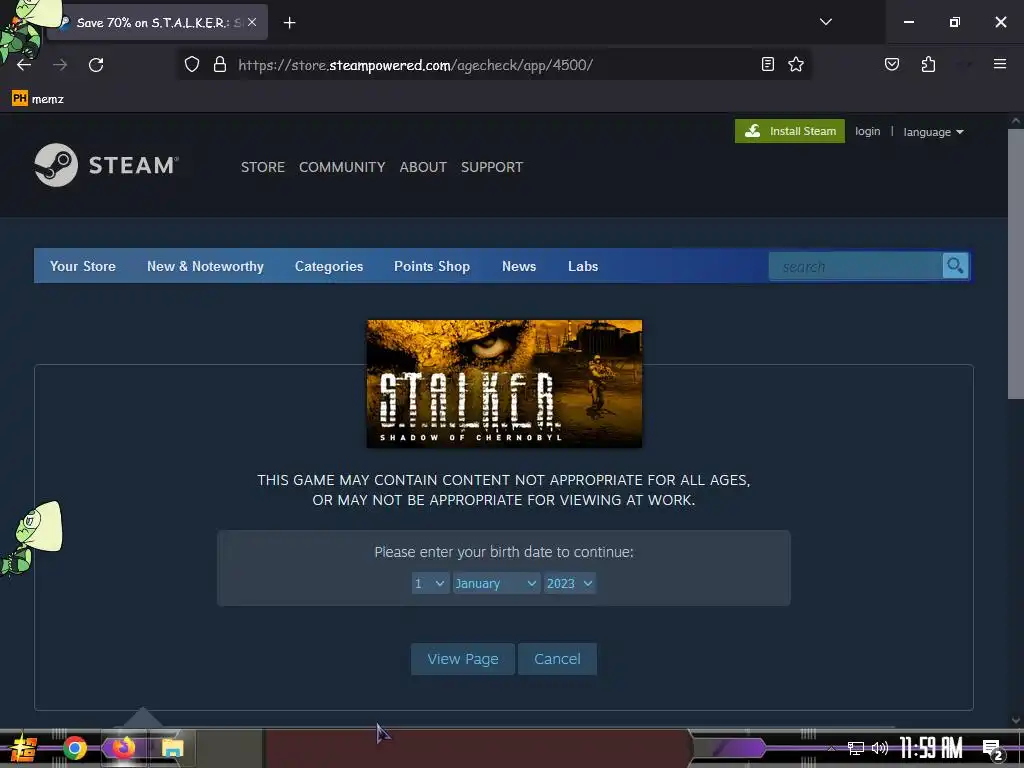Bookmark this page with the star icon
This screenshot has width=1024, height=768.
click(x=795, y=64)
